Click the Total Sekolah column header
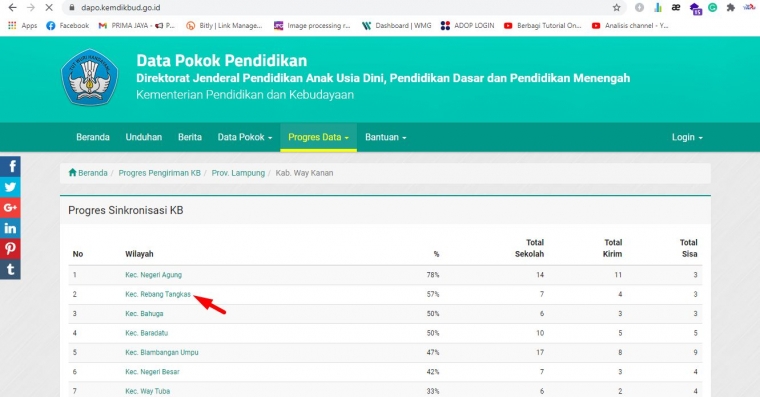 529,248
